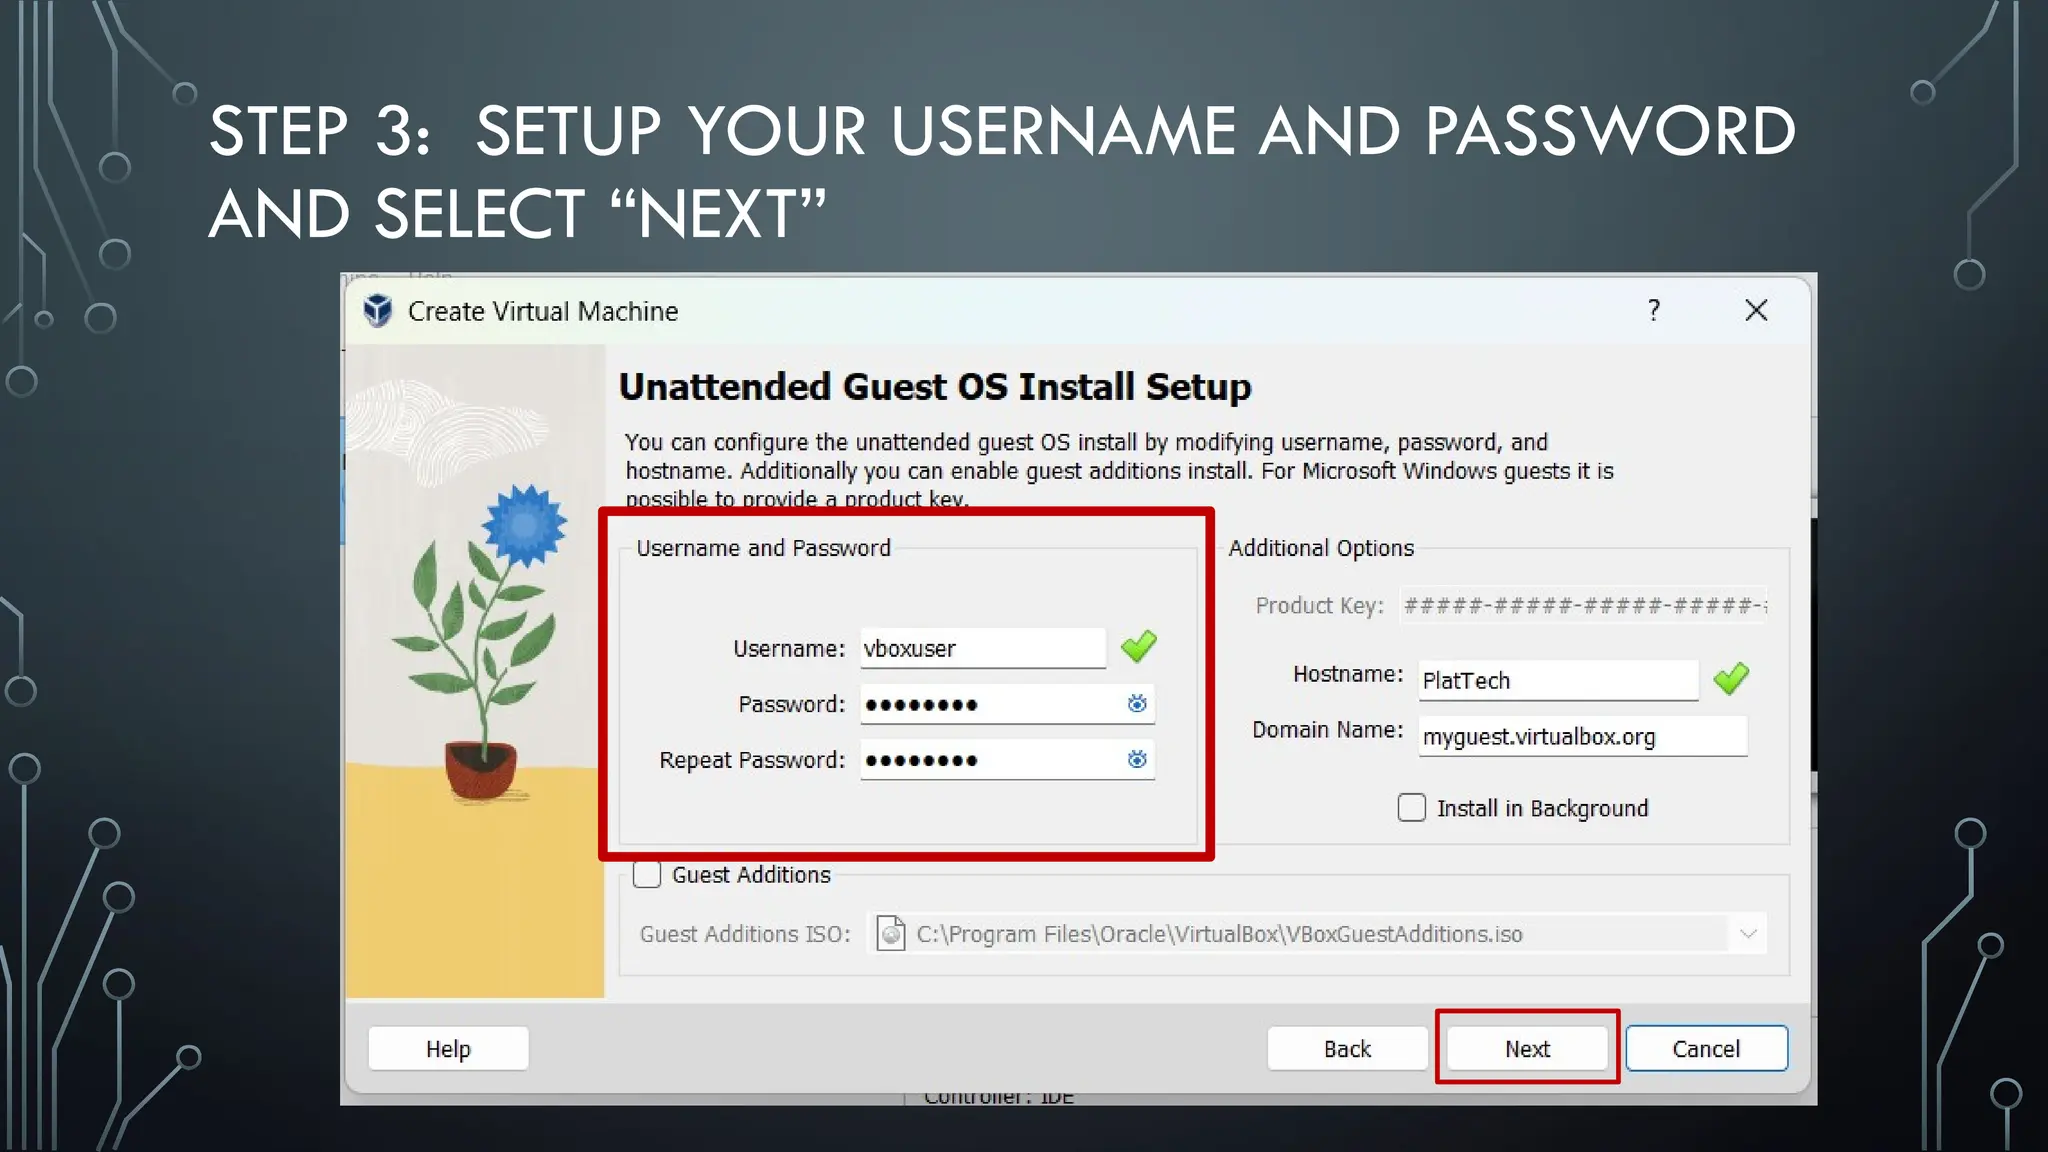Click the file icon in Guest Additions ISO
This screenshot has height=1152, width=2048.
tap(891, 933)
